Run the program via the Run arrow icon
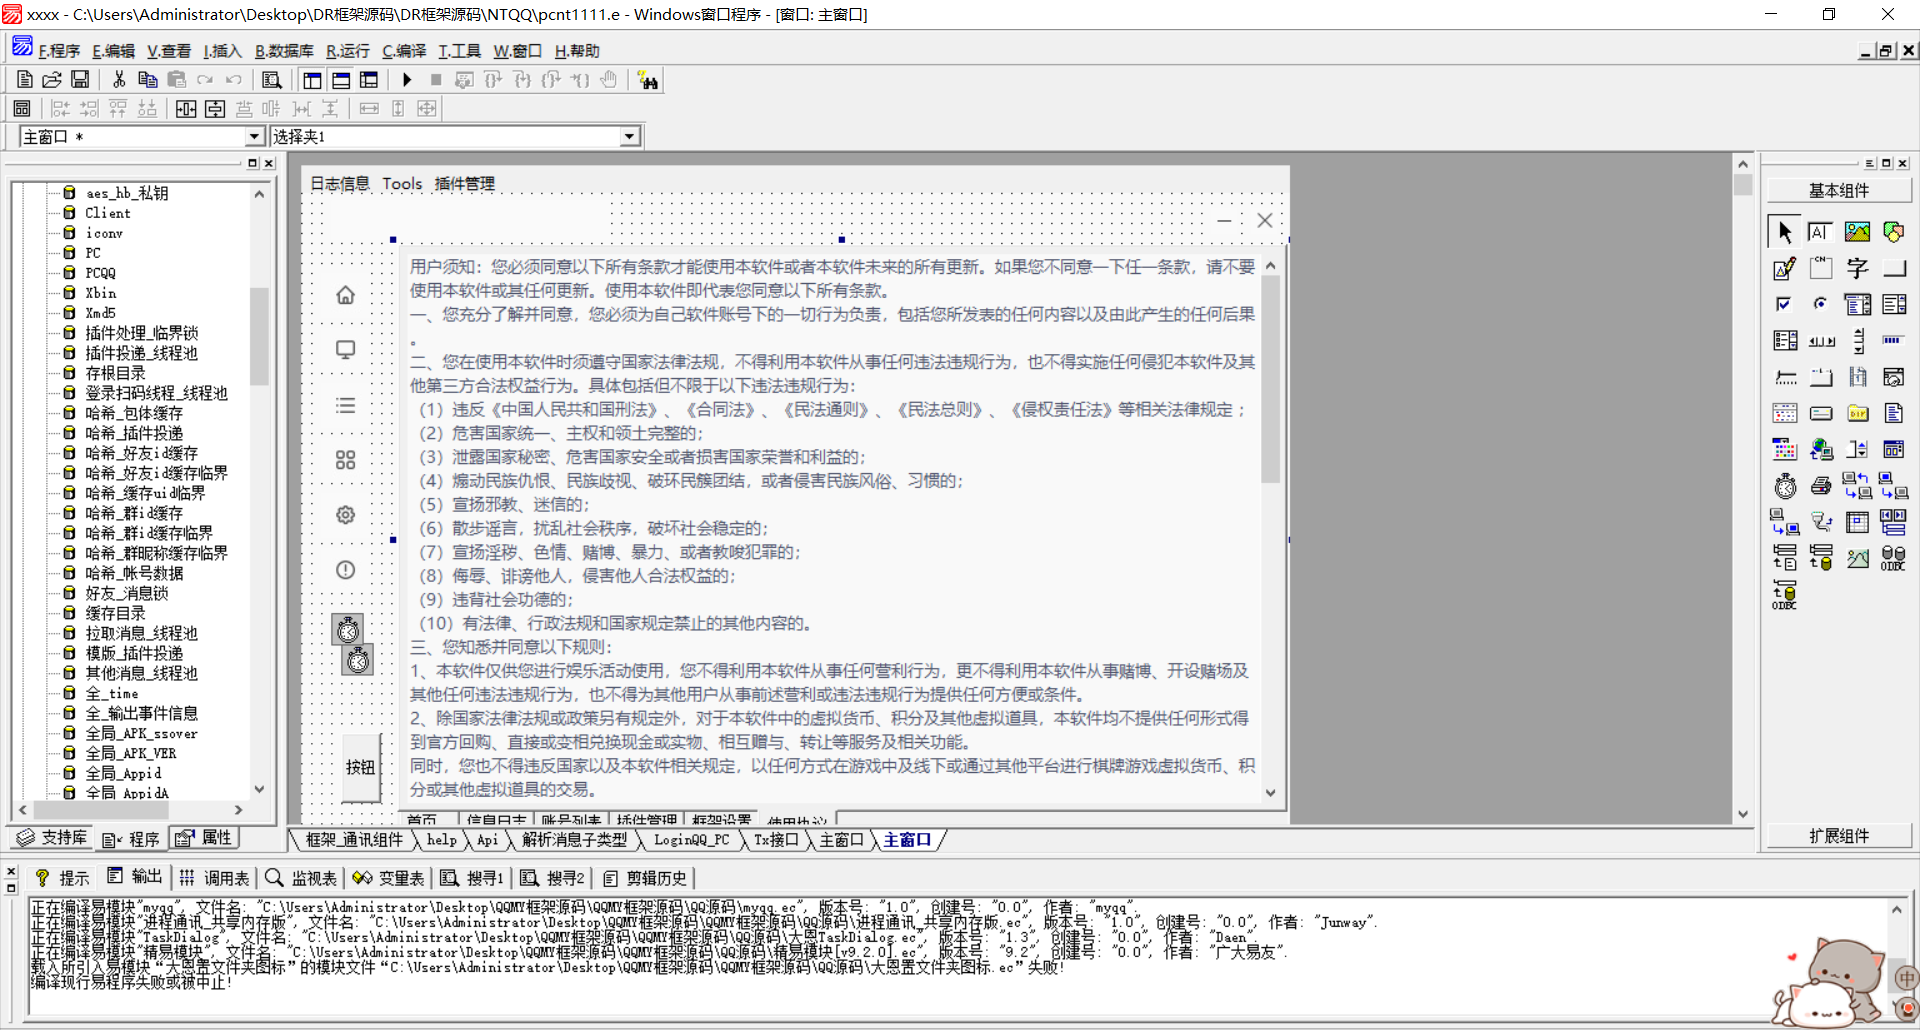 [407, 80]
